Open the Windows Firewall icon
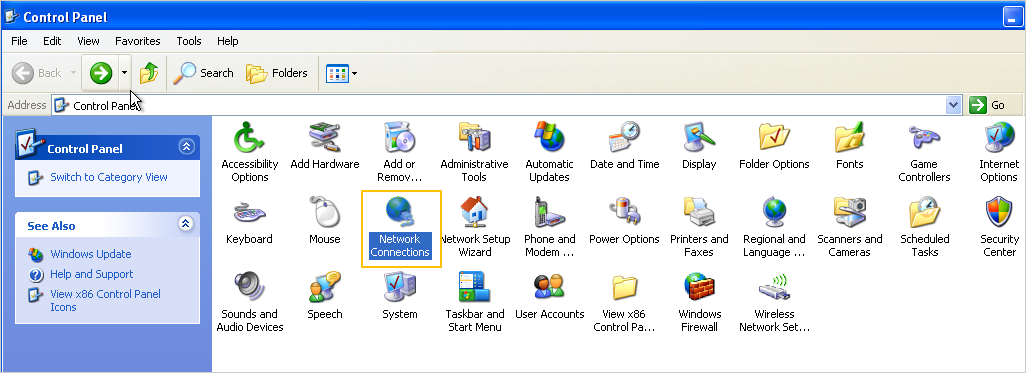The width and height of the screenshot is (1026, 373). pyautogui.click(x=699, y=287)
